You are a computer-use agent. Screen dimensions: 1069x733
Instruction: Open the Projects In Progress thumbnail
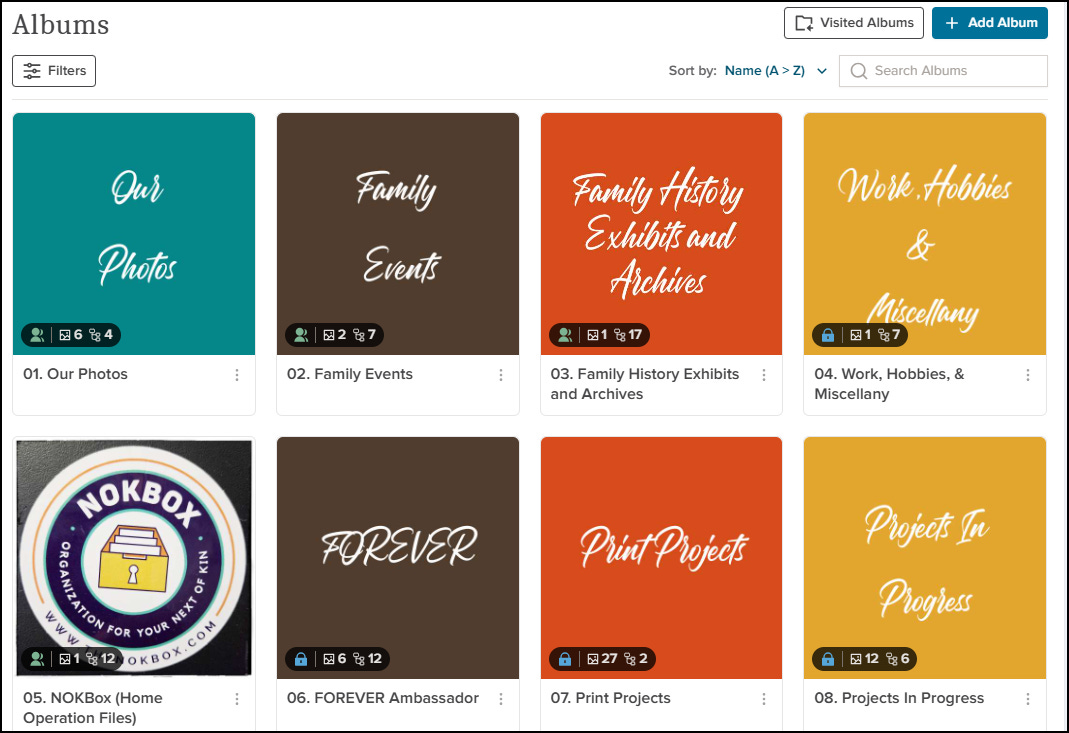click(x=924, y=558)
